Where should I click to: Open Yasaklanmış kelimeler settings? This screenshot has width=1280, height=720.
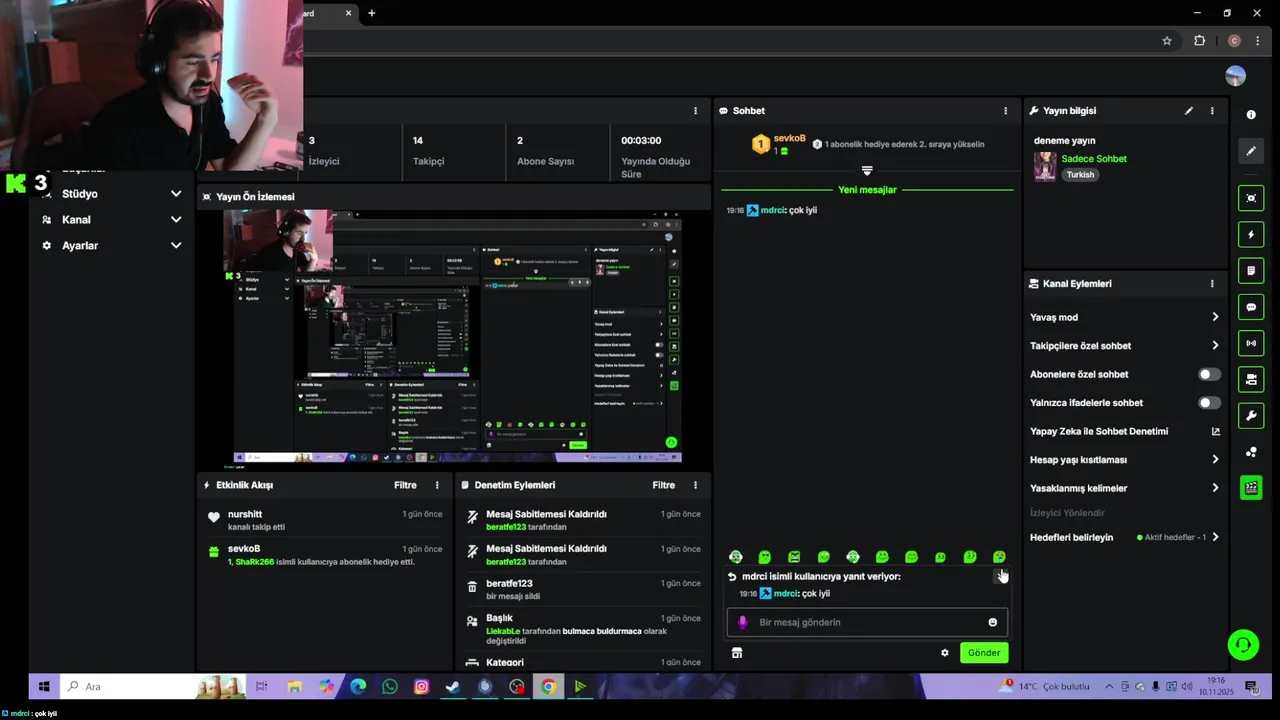[1125, 489]
